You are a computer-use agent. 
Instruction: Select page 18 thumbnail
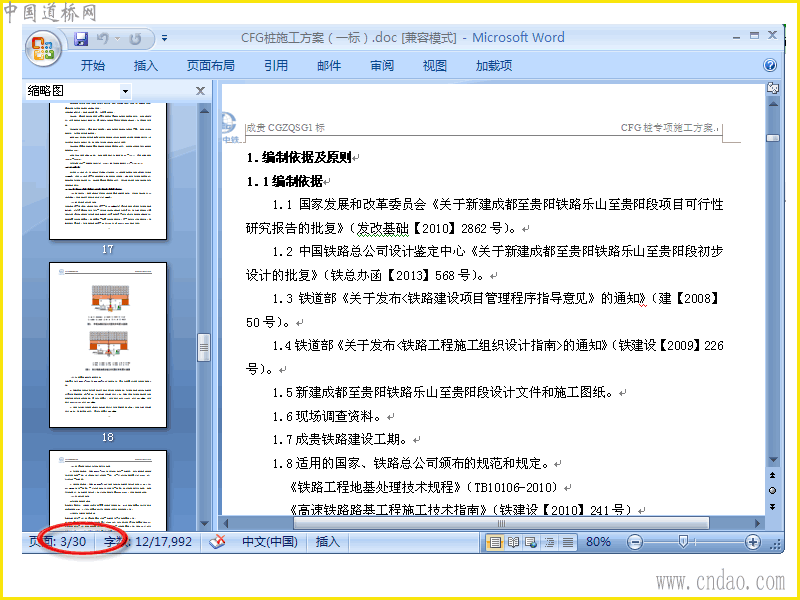click(108, 345)
